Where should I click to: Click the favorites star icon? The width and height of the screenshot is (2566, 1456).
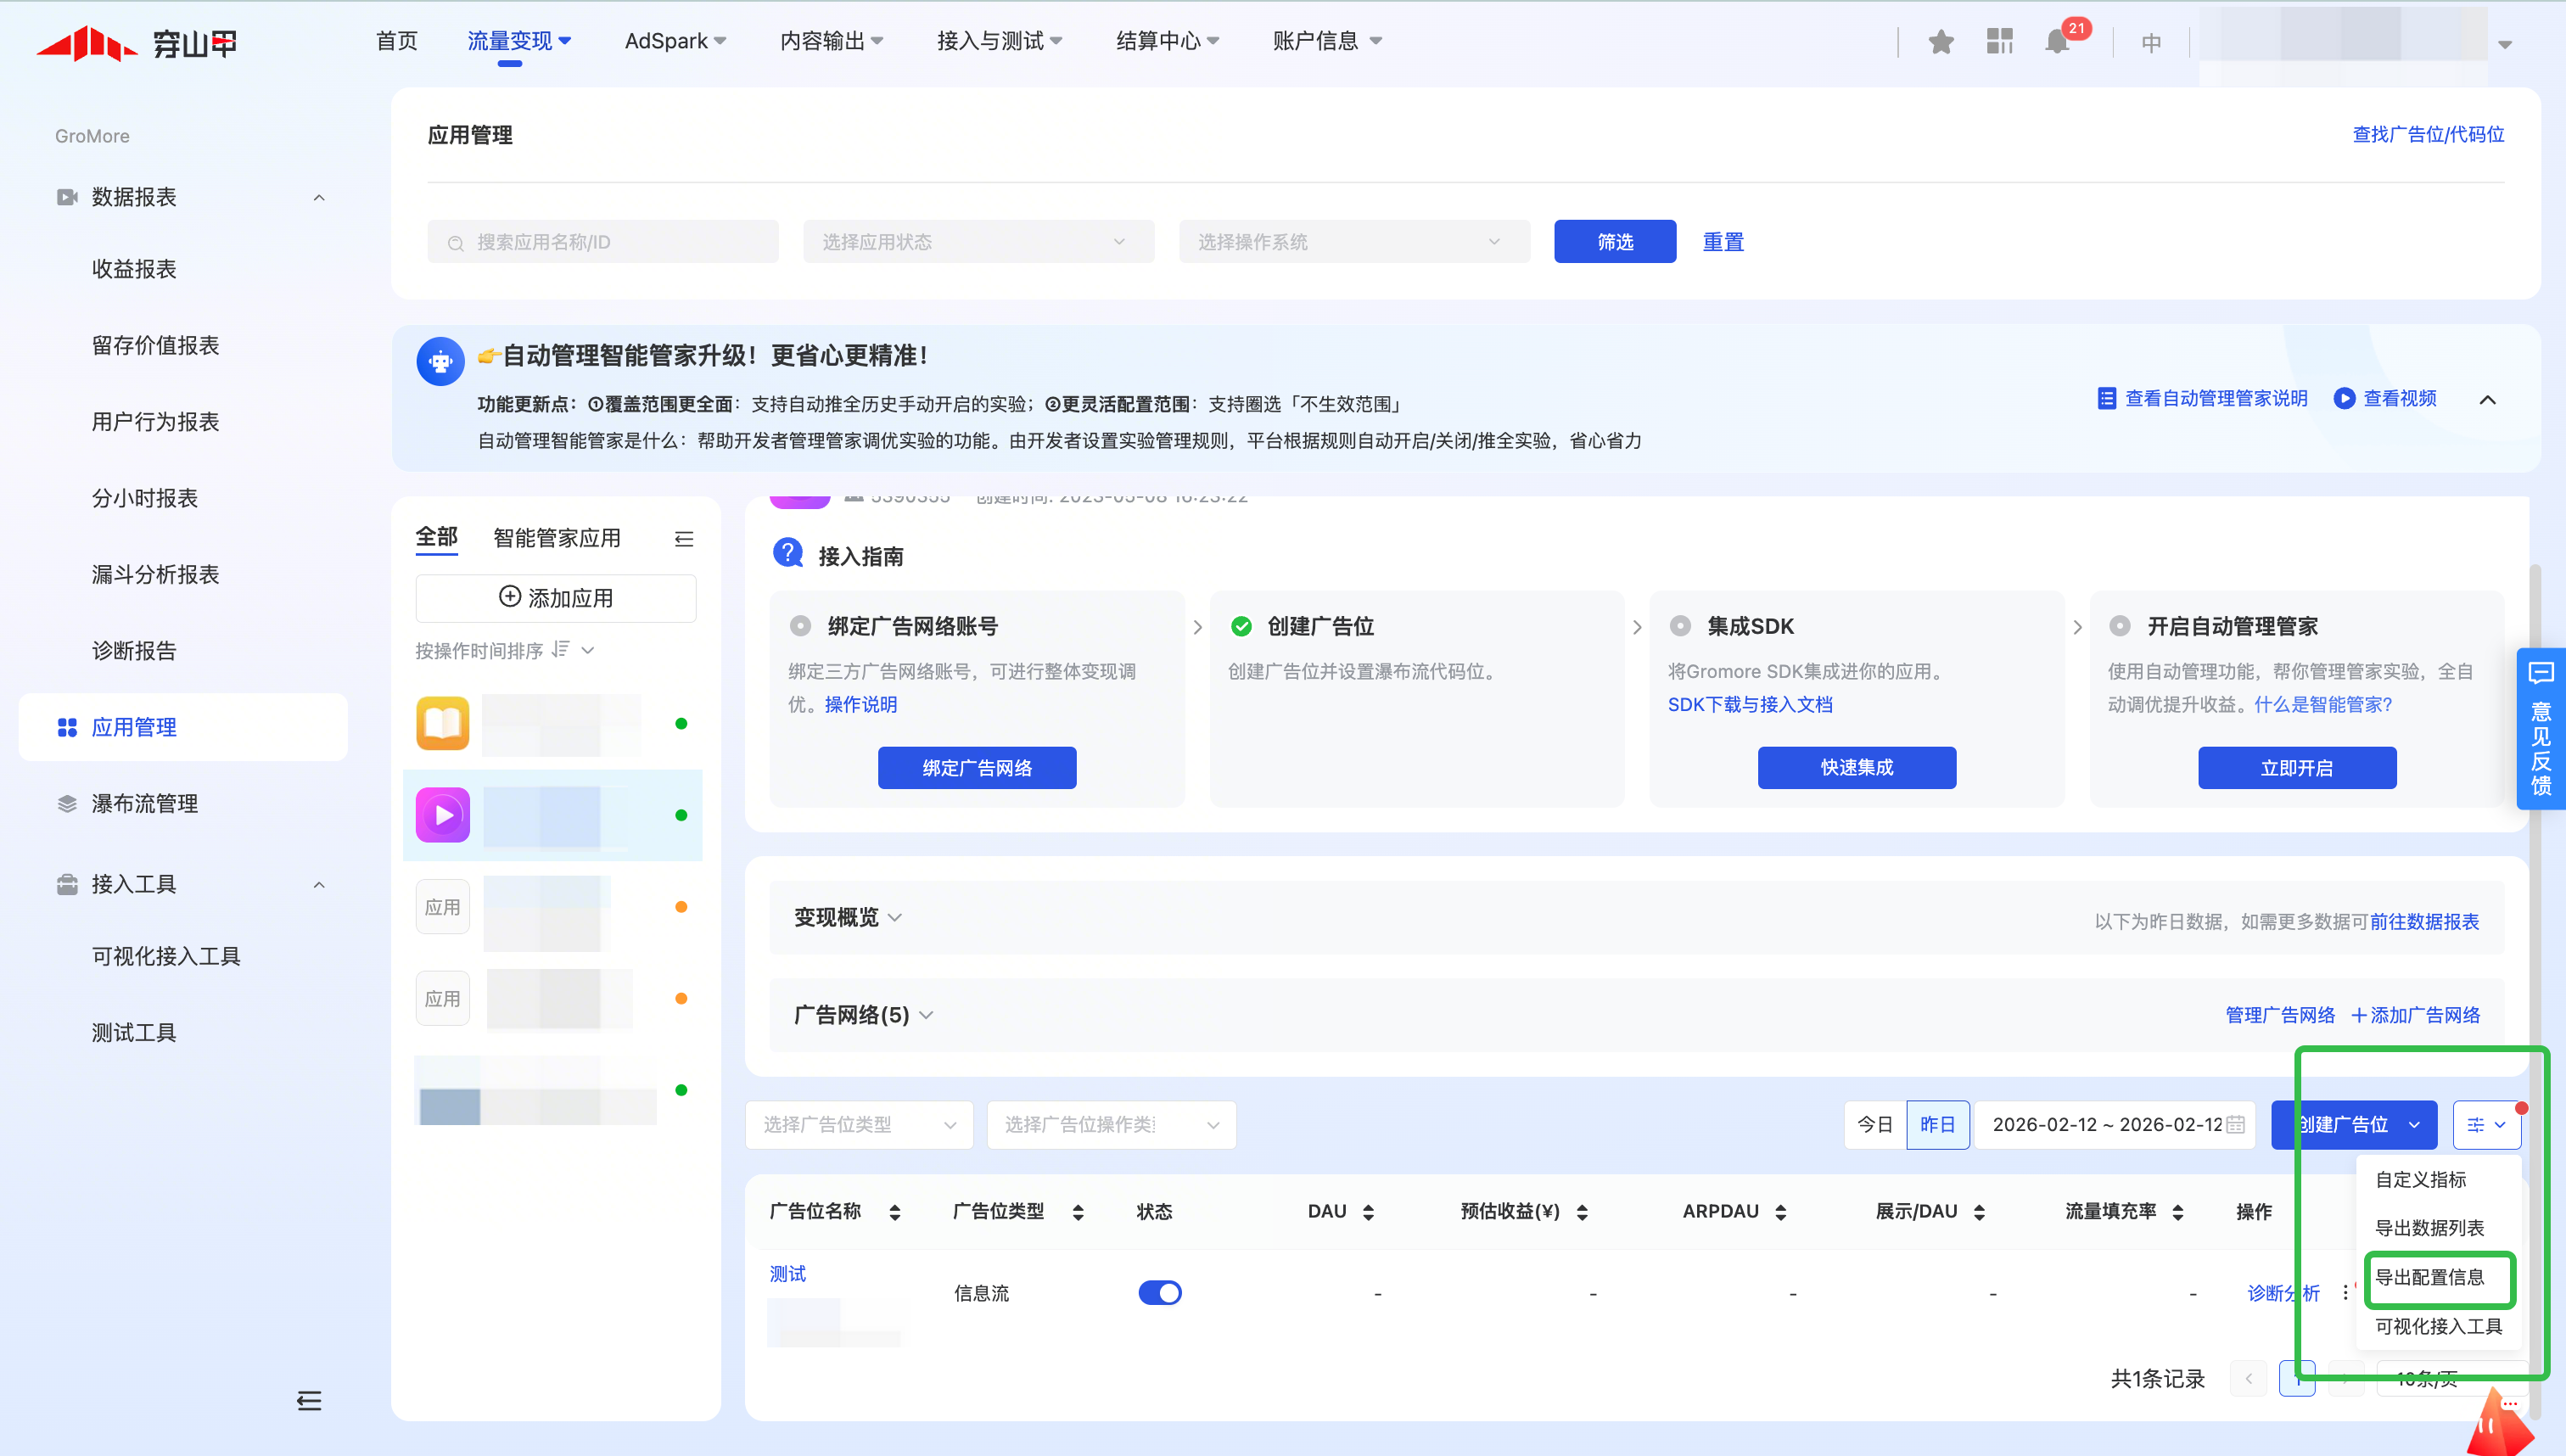(1940, 42)
